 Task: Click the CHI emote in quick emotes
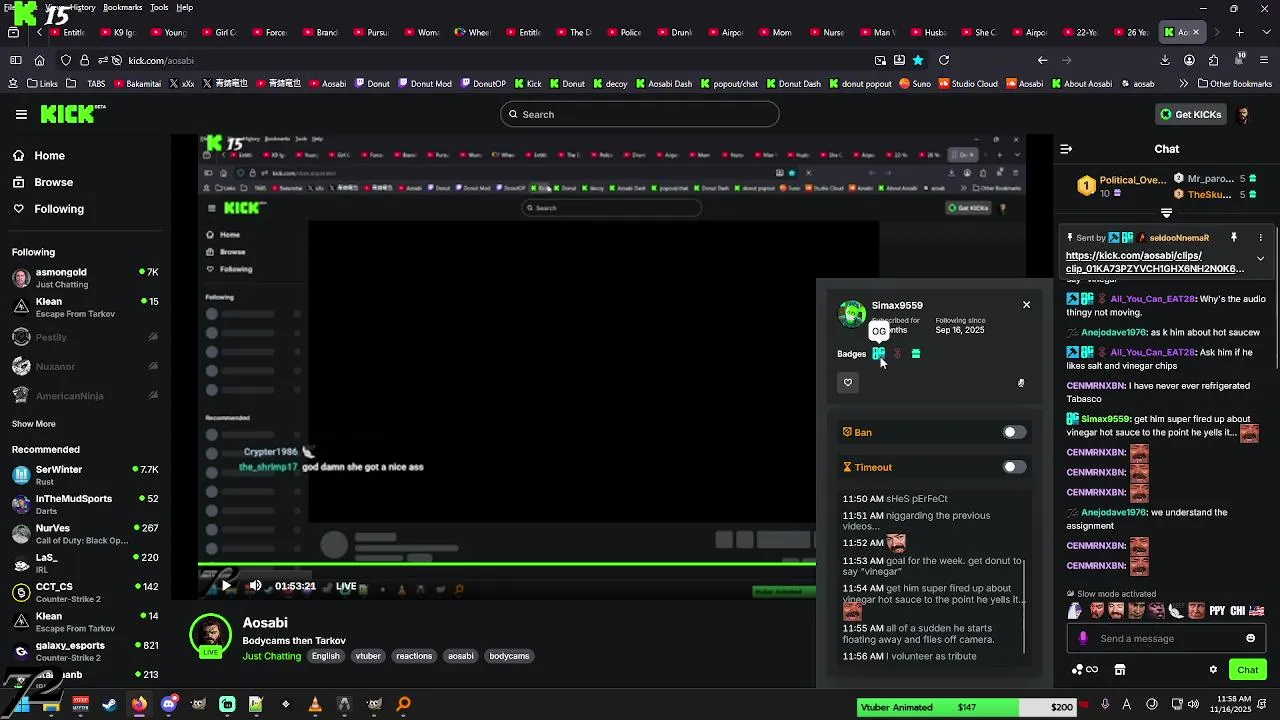pyautogui.click(x=1238, y=611)
